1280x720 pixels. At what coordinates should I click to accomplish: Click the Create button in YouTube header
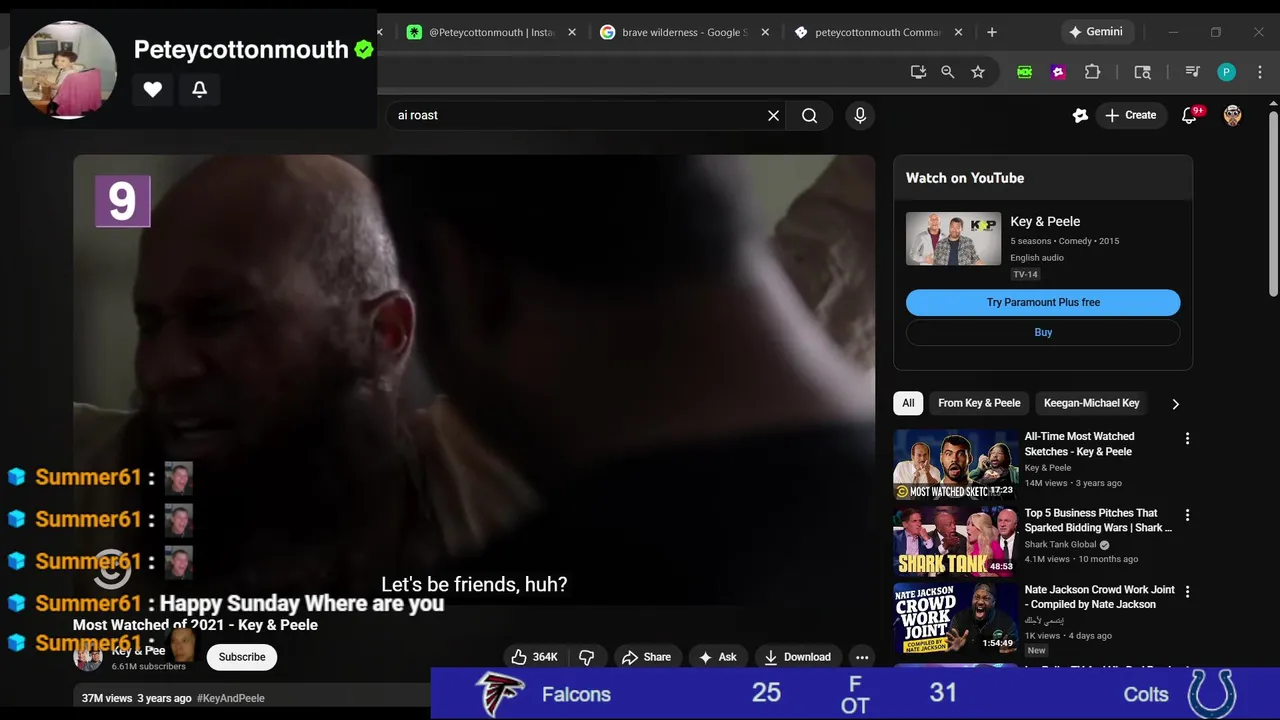pos(1131,116)
